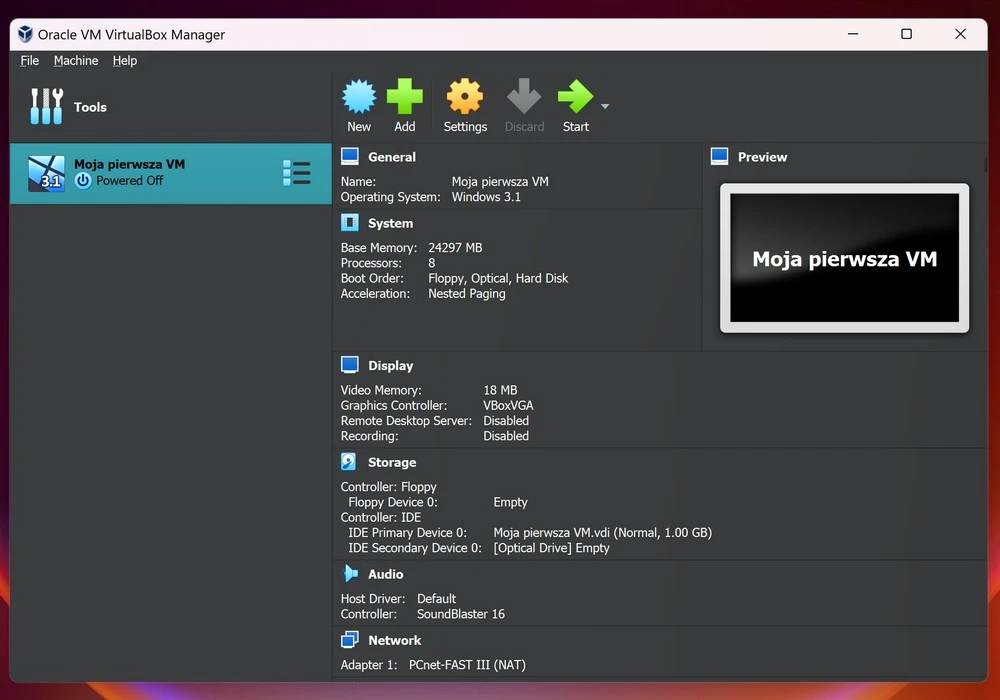Viewport: 1000px width, 700px height.
Task: Click the Preview section monitor icon
Action: 719,156
